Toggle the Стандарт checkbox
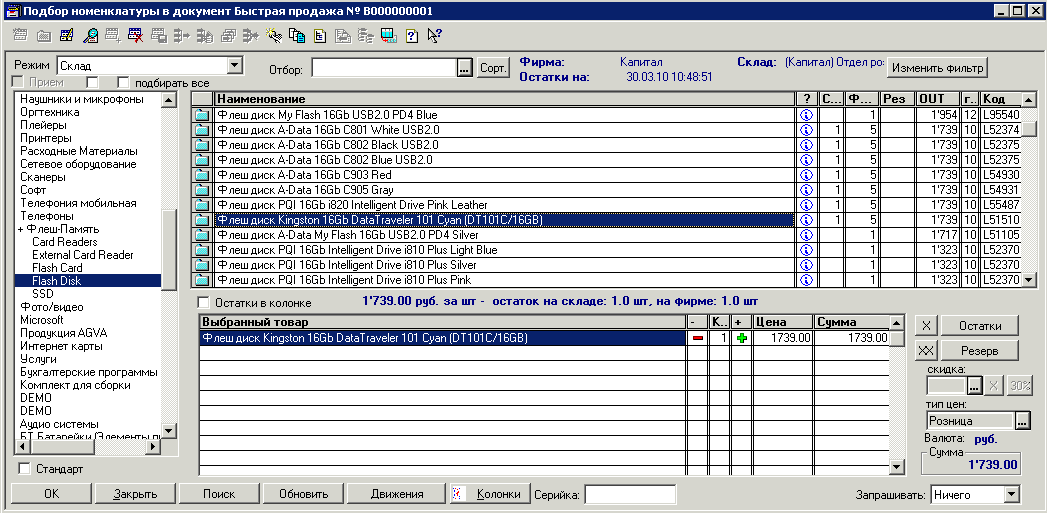 tap(25, 469)
